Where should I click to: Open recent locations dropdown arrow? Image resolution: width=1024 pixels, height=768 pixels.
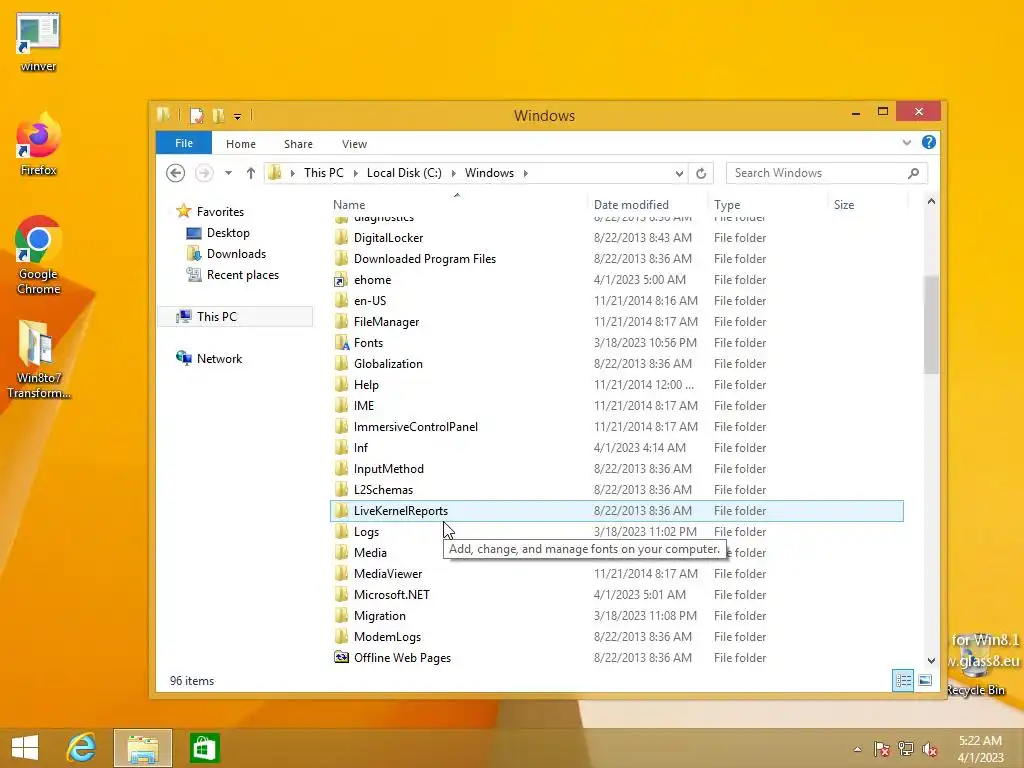point(228,173)
